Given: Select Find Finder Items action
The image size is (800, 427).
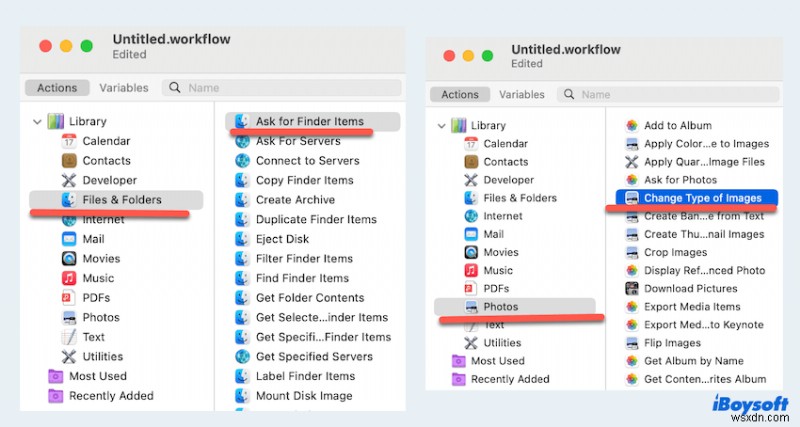Looking at the screenshot, I should 303,278.
